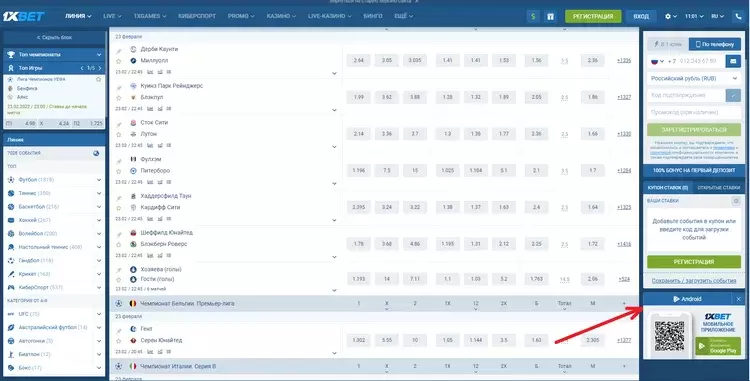Image resolution: width=750 pixels, height=381 pixels.
Task: Select the Крикет sport icon
Action: [x=11, y=274]
